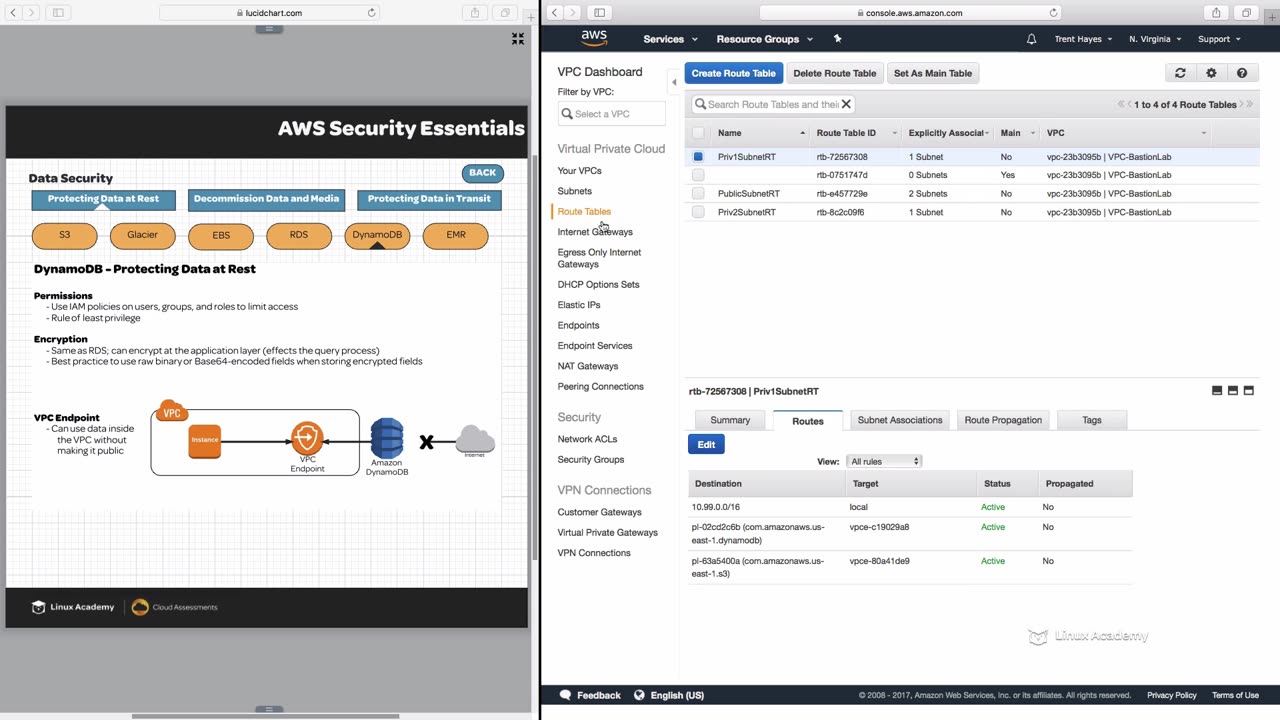This screenshot has height=720, width=1280.
Task: Click the Search Route Tables field
Action: 773,104
